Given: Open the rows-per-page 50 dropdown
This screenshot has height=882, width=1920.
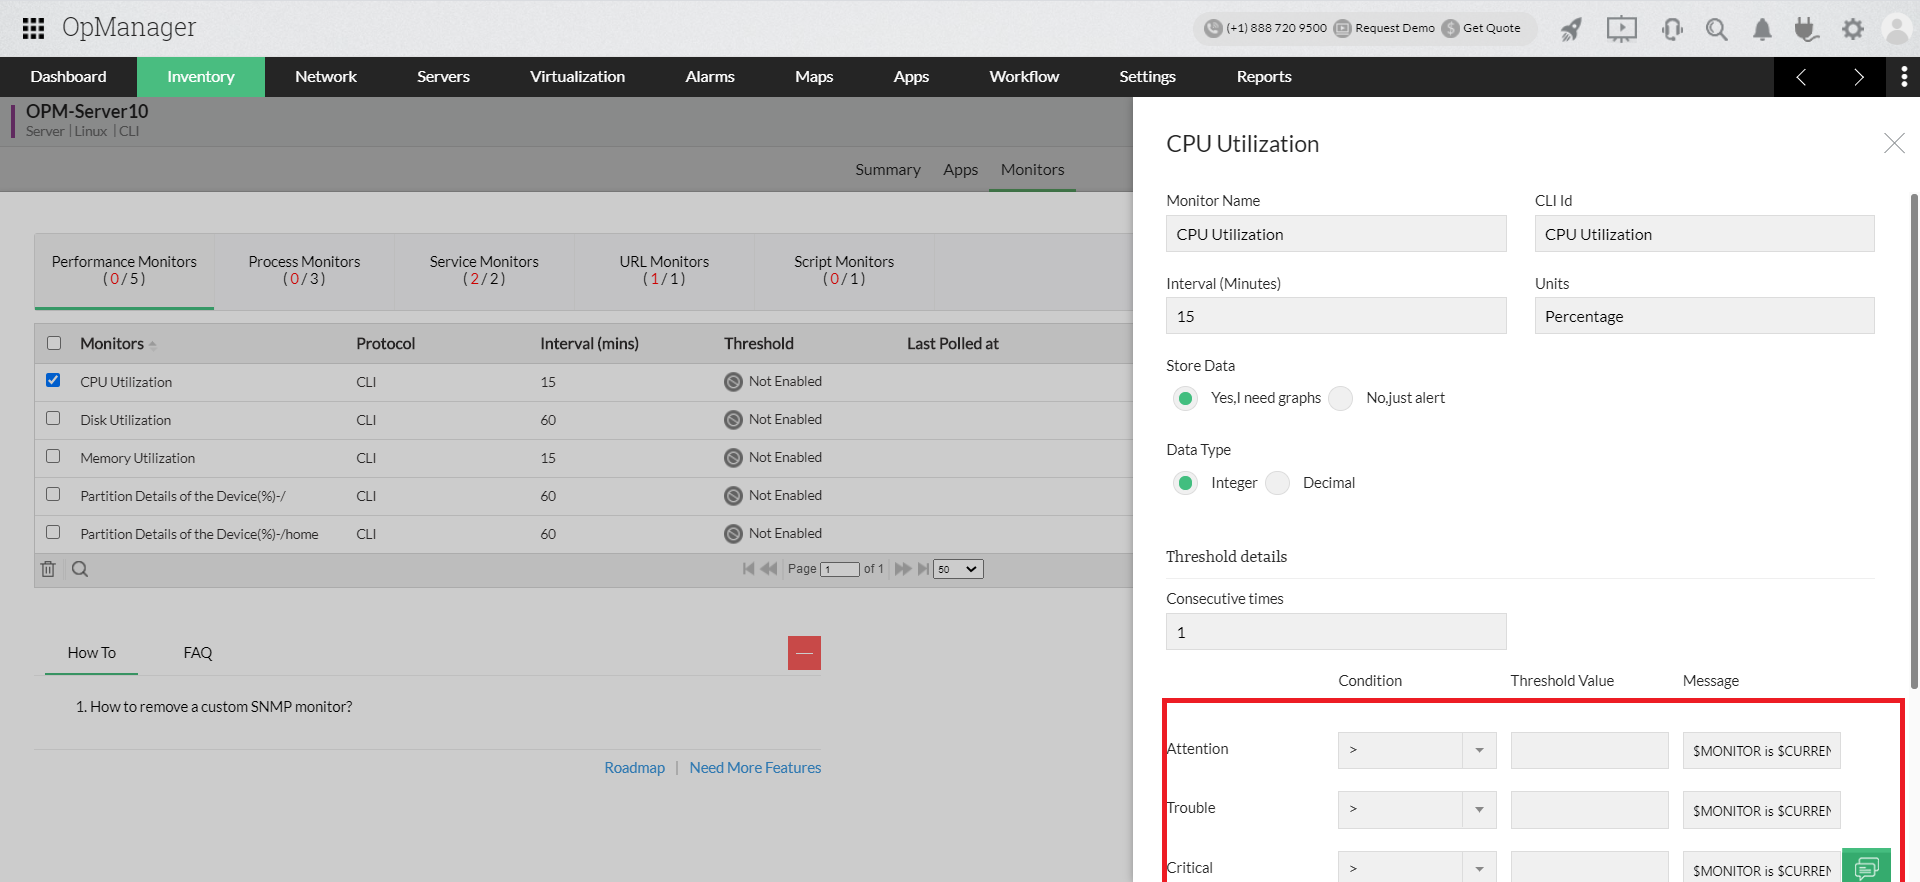Looking at the screenshot, I should (x=958, y=569).
